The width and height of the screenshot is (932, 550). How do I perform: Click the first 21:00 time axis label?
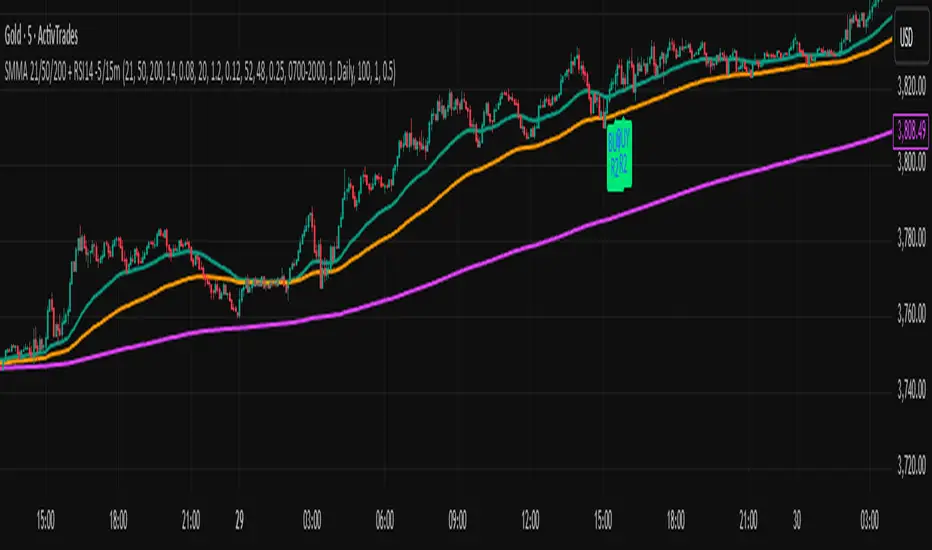(191, 521)
